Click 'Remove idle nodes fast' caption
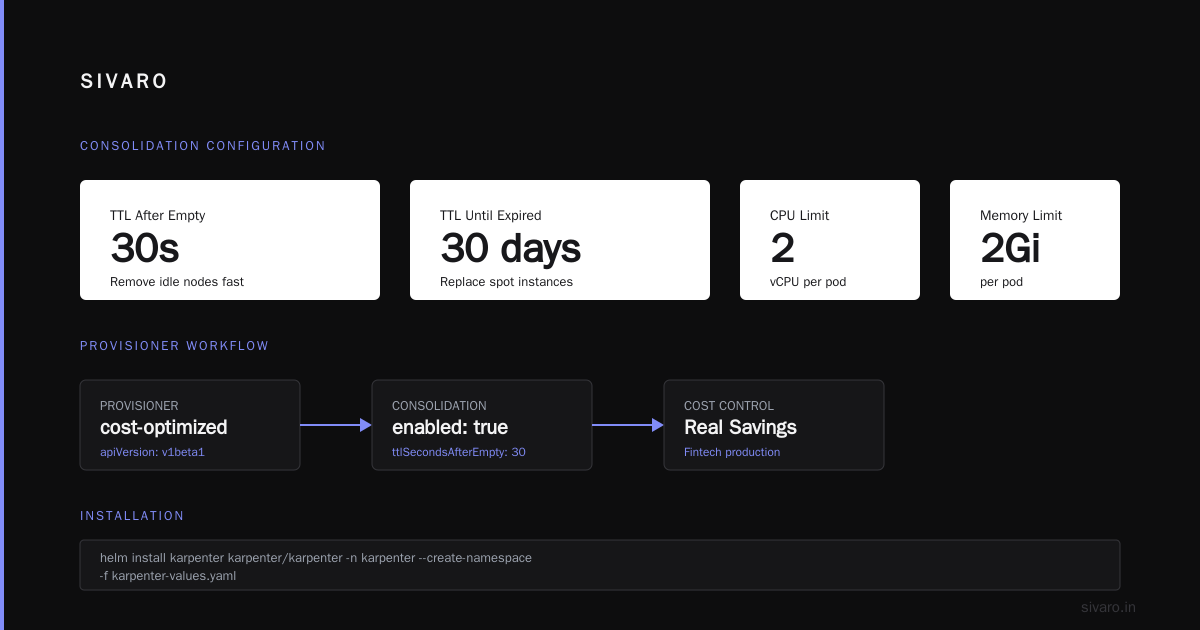Screen dimensions: 1200x630 click(177, 282)
